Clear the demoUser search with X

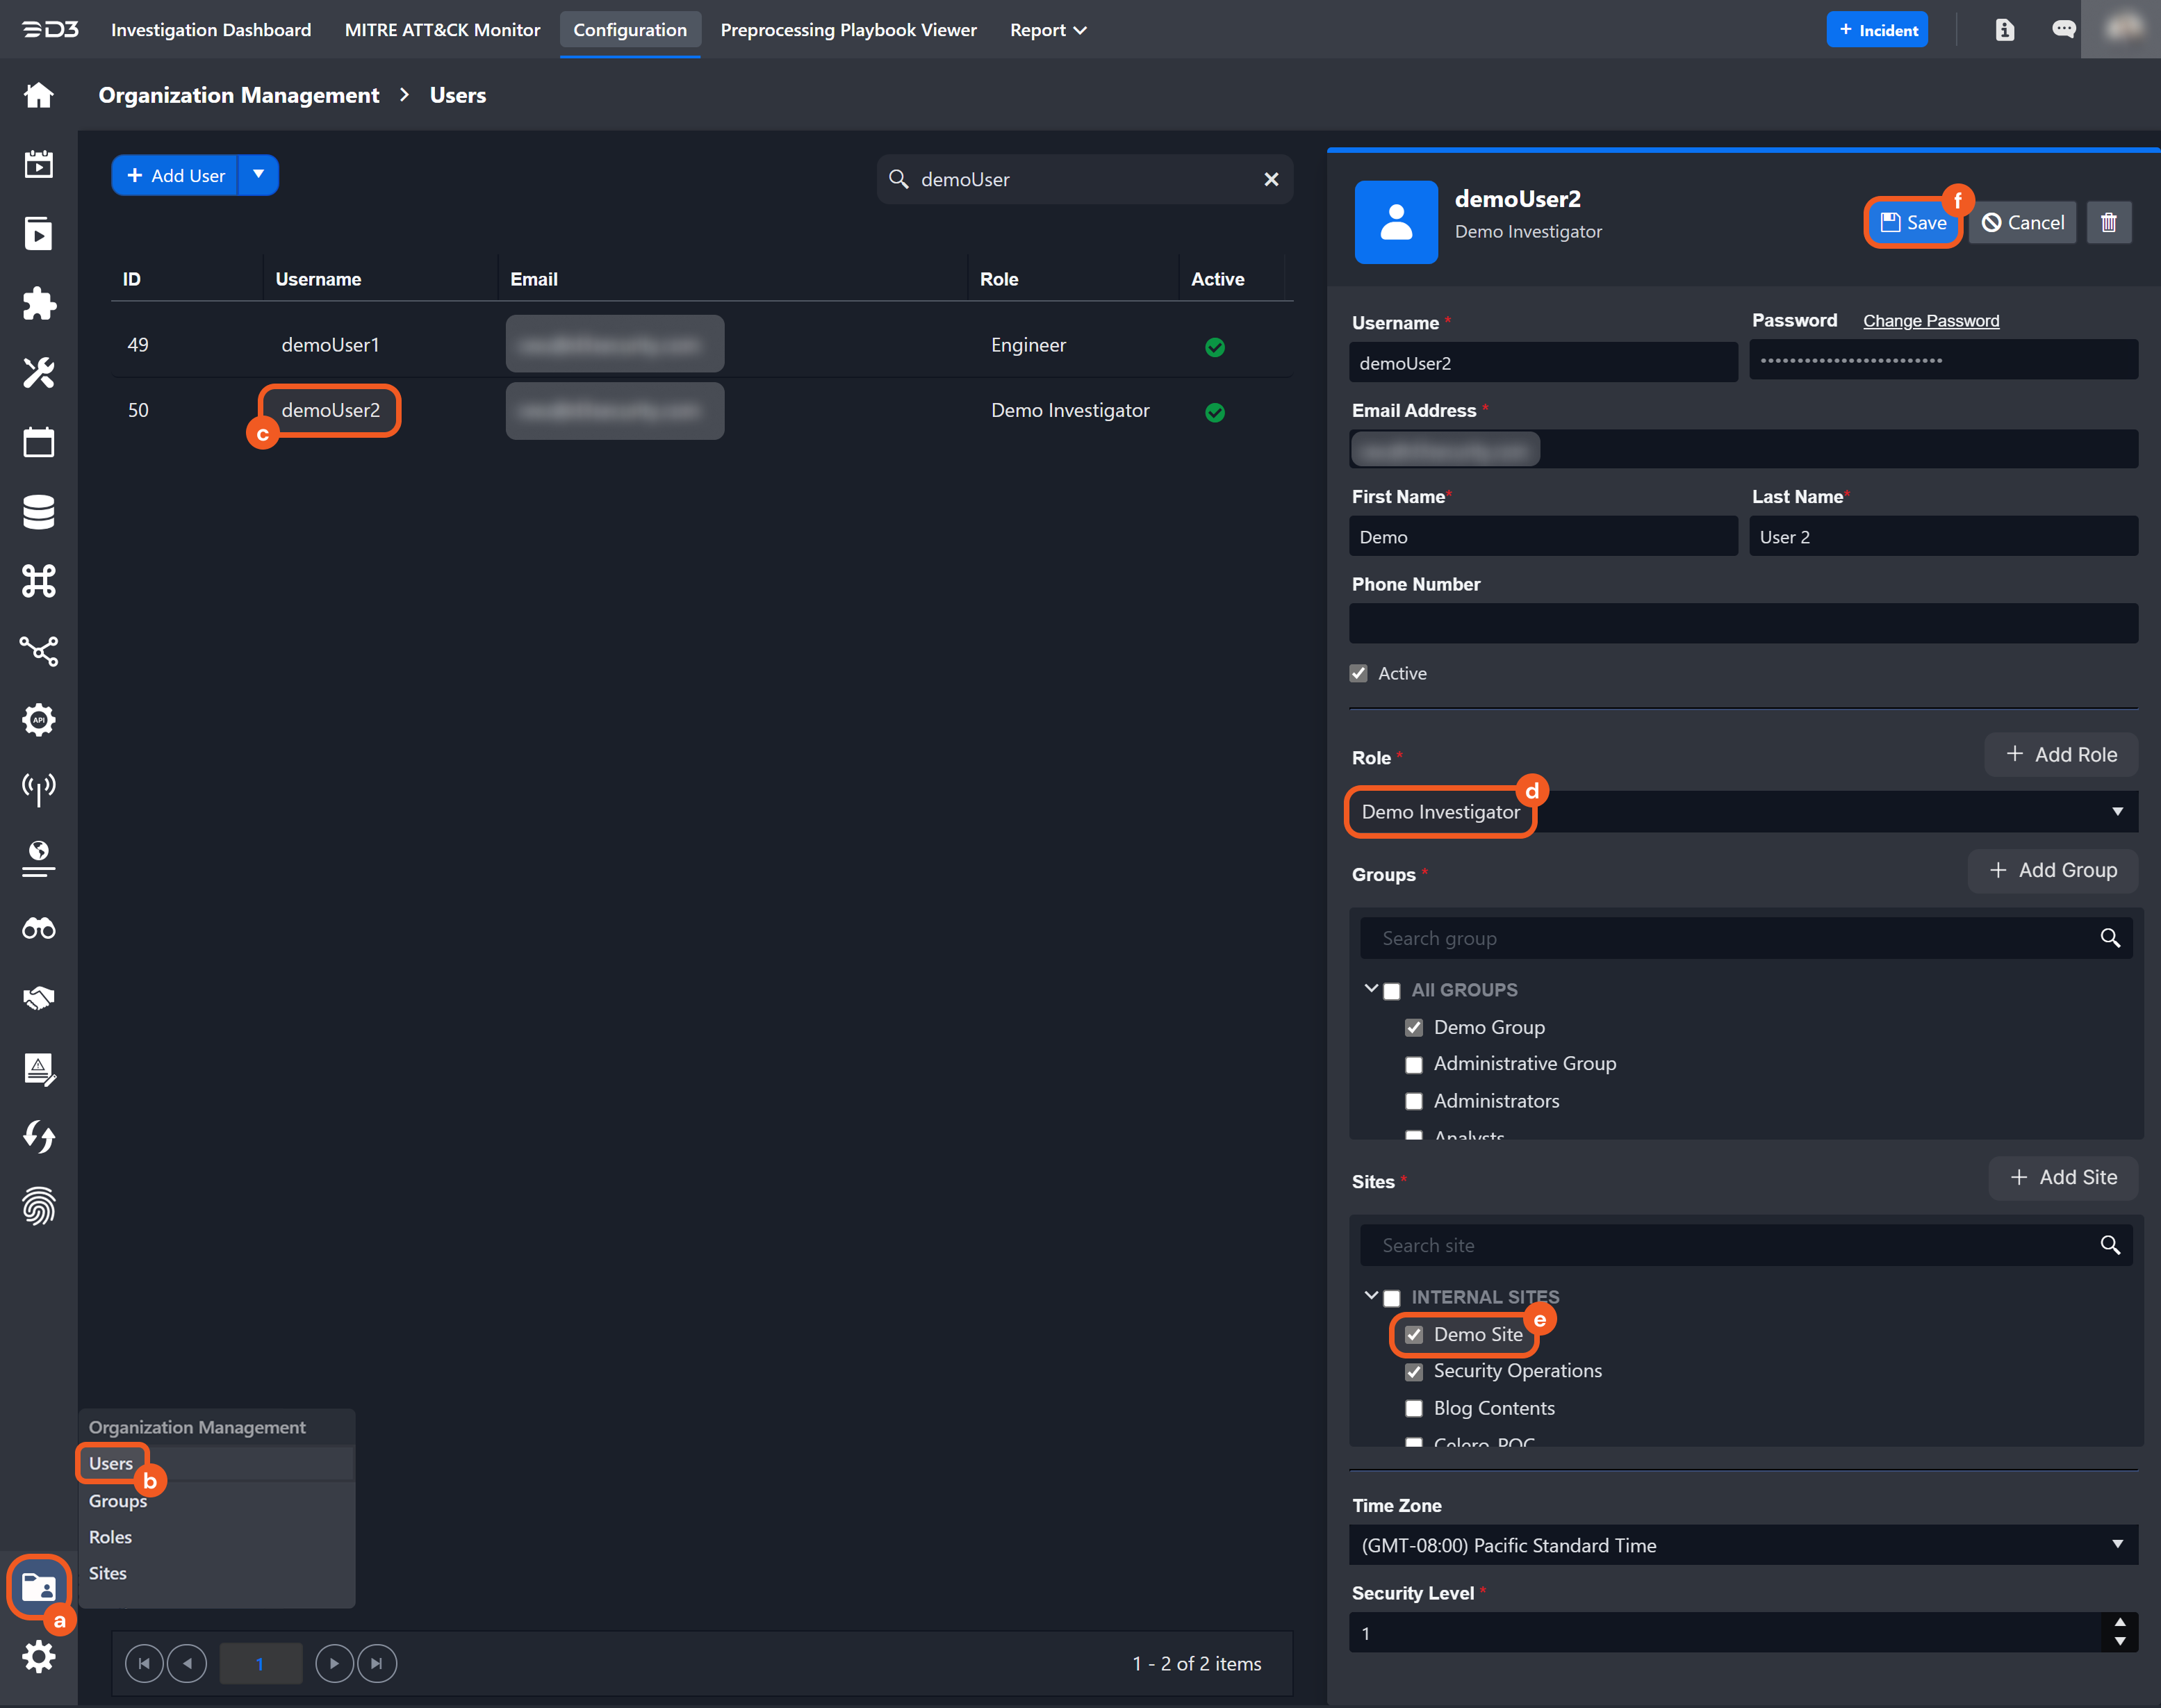click(1271, 179)
